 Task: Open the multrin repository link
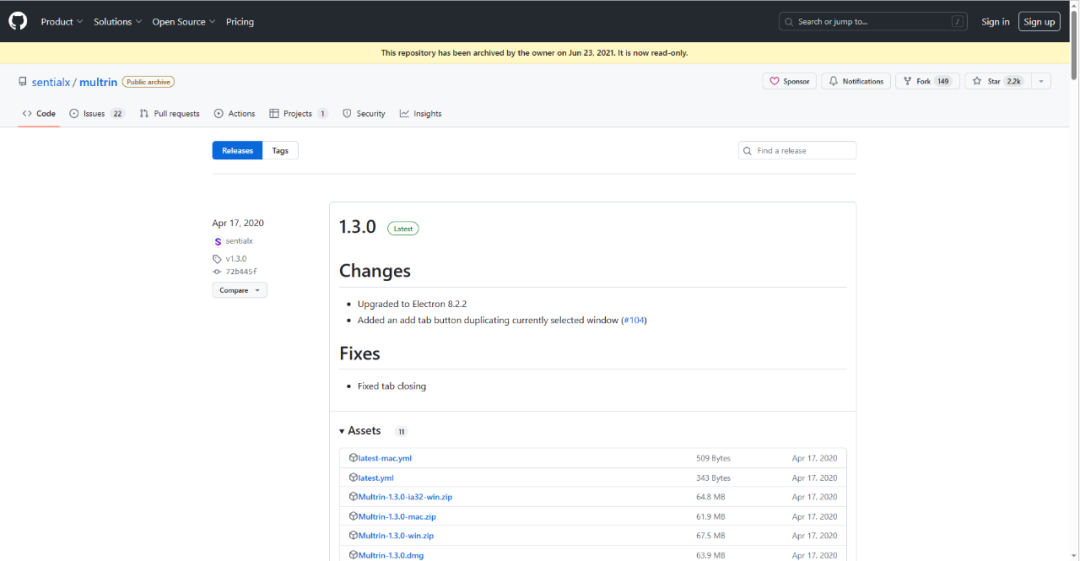98,82
